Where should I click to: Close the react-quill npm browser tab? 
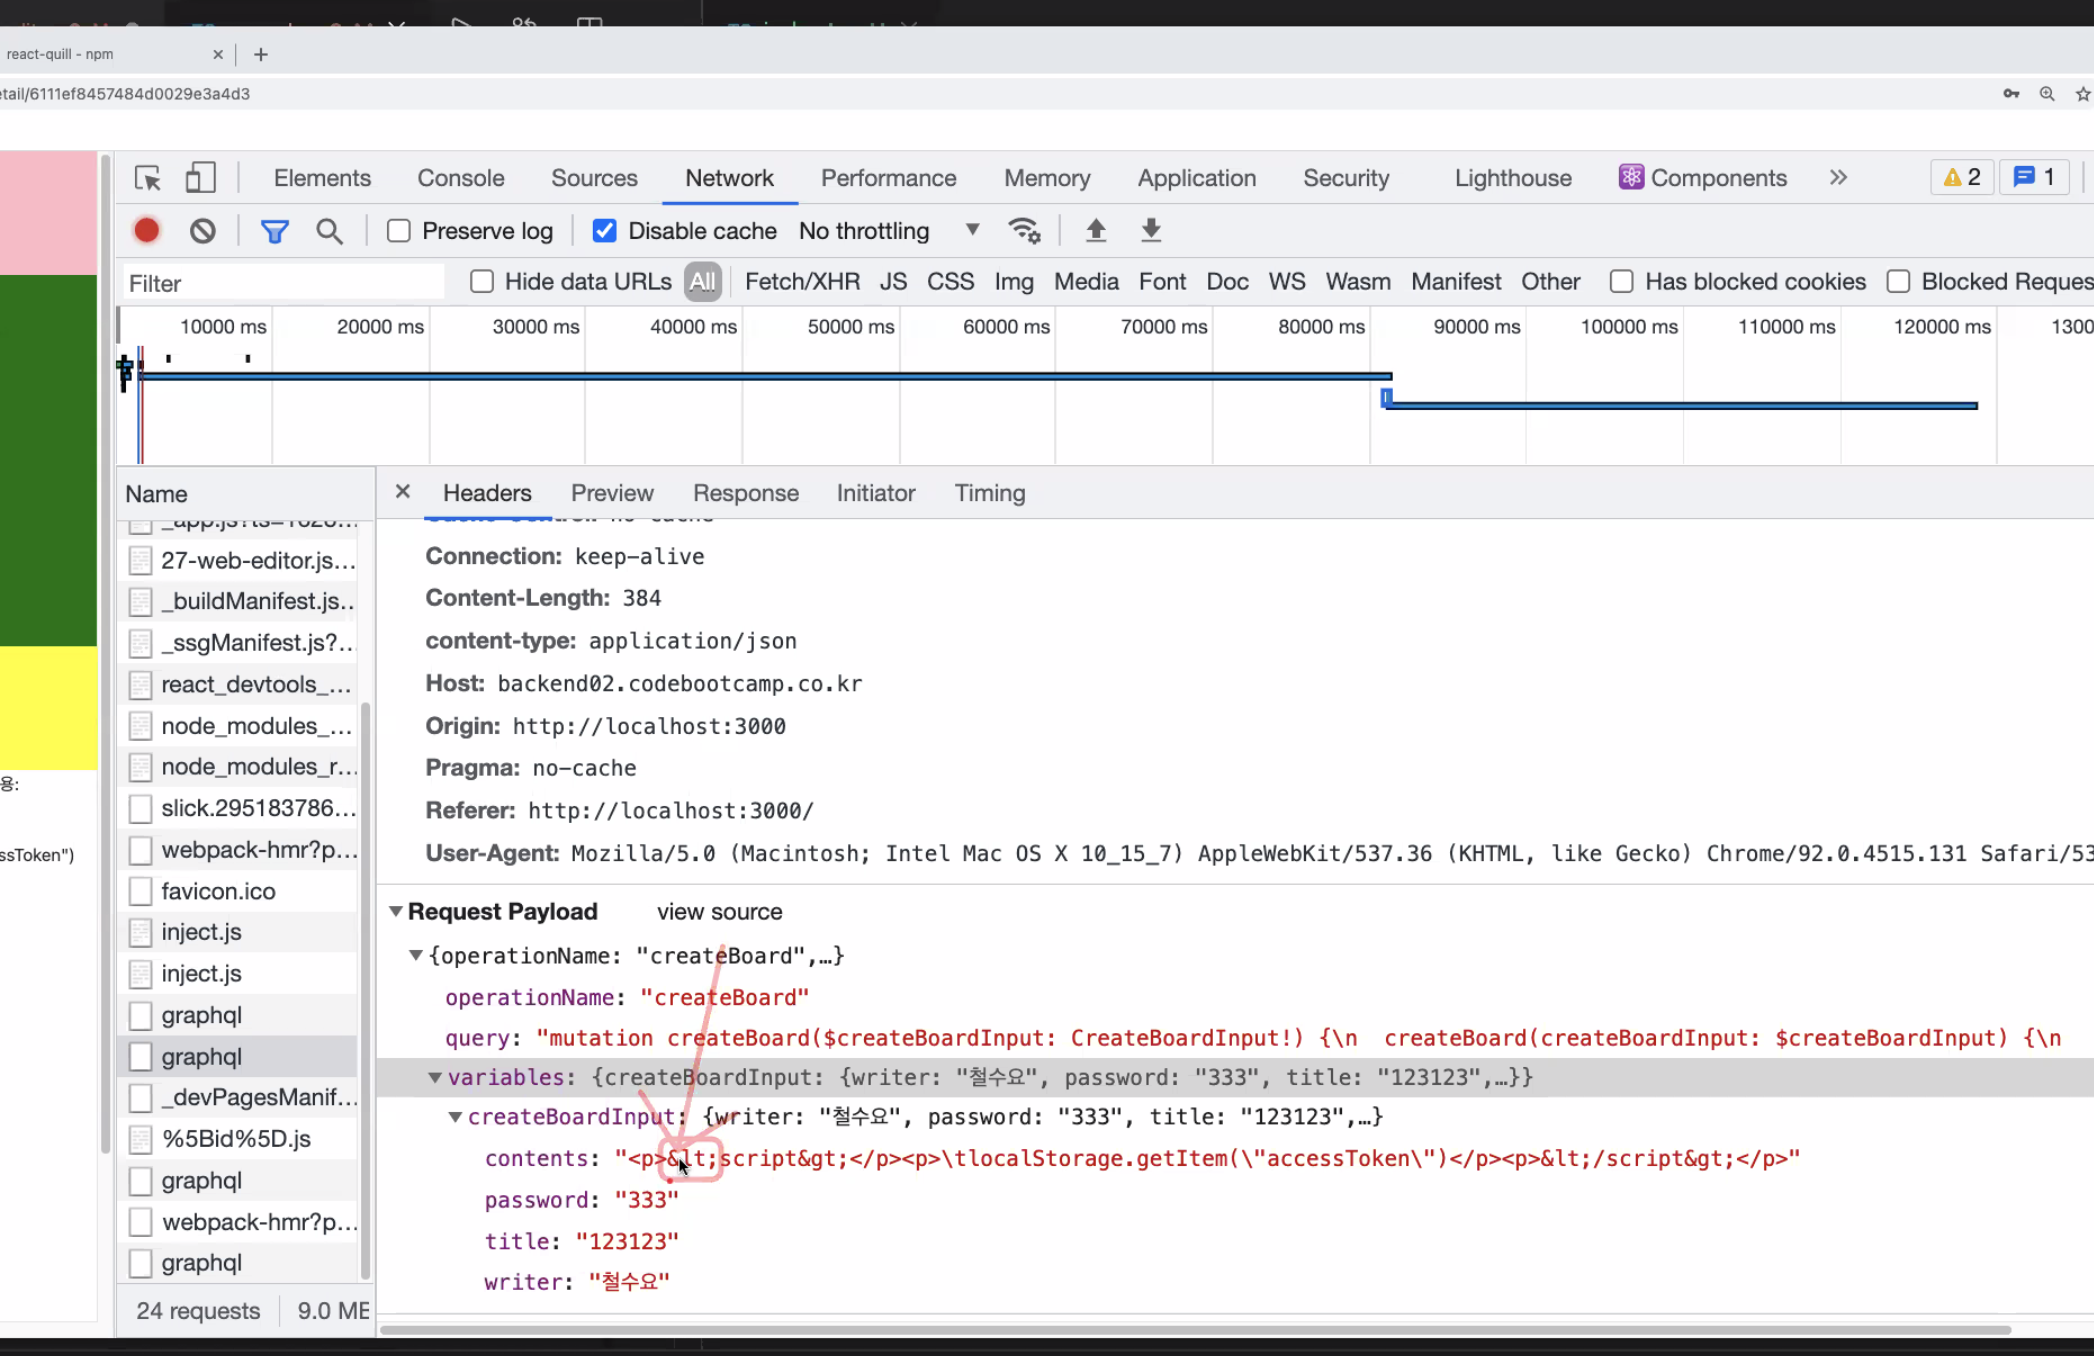[218, 54]
